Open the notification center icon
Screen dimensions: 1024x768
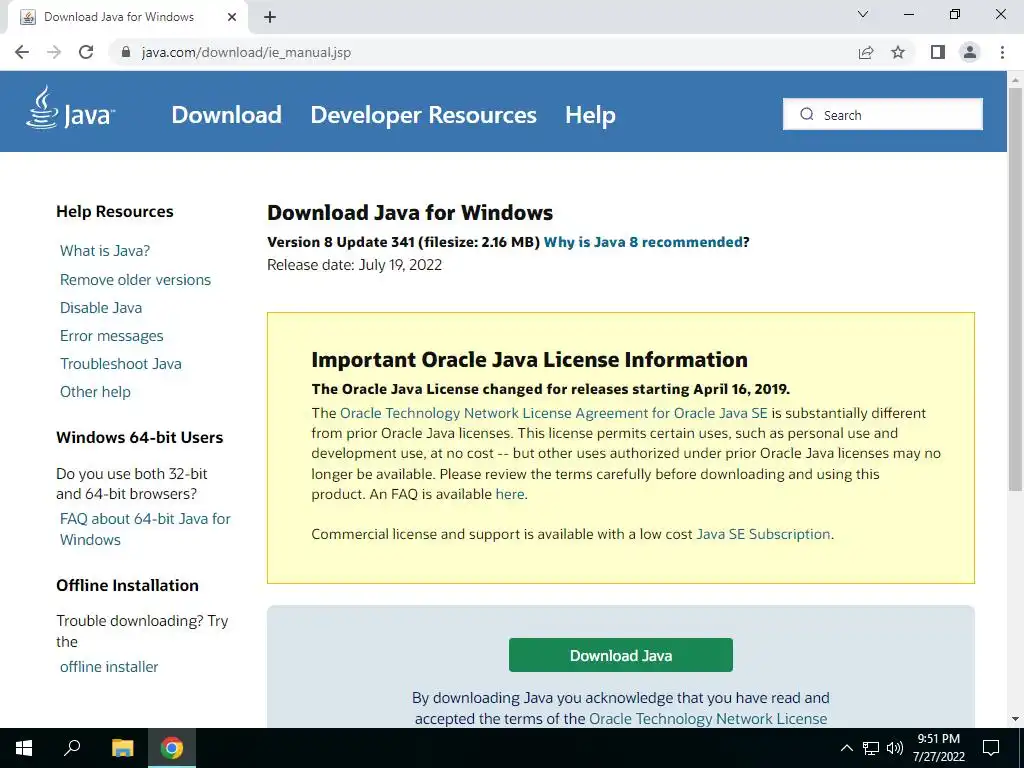pos(991,748)
